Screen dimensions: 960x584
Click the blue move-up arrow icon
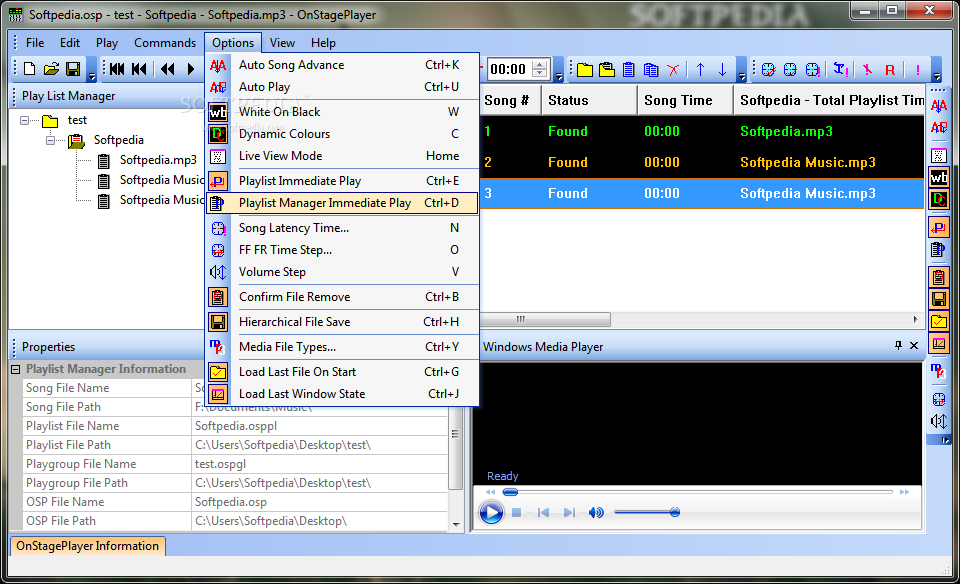[700, 70]
